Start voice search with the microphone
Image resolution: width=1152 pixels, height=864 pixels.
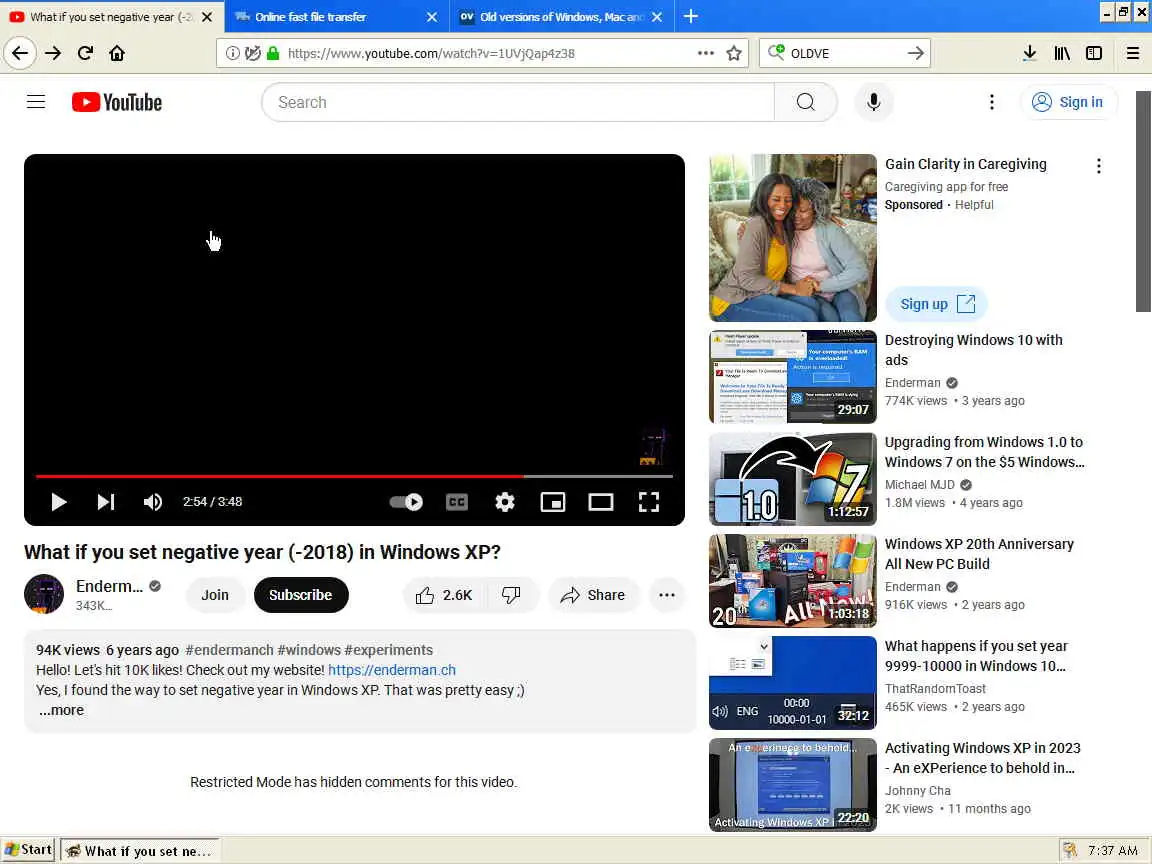tap(874, 102)
